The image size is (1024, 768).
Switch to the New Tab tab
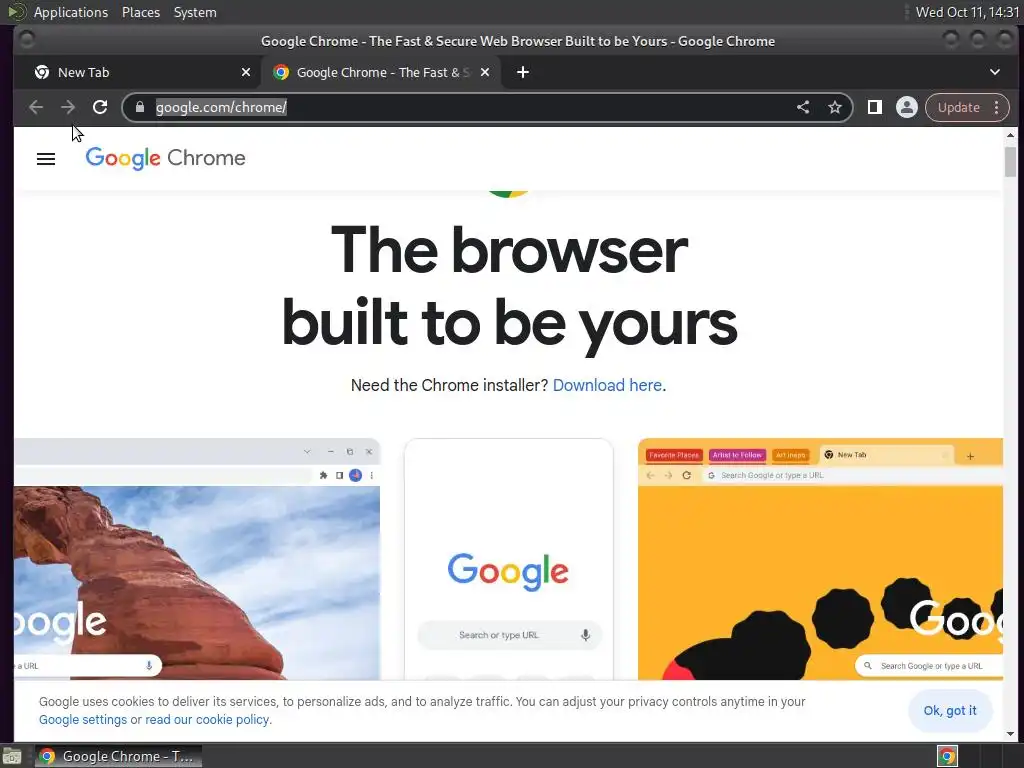tap(137, 72)
